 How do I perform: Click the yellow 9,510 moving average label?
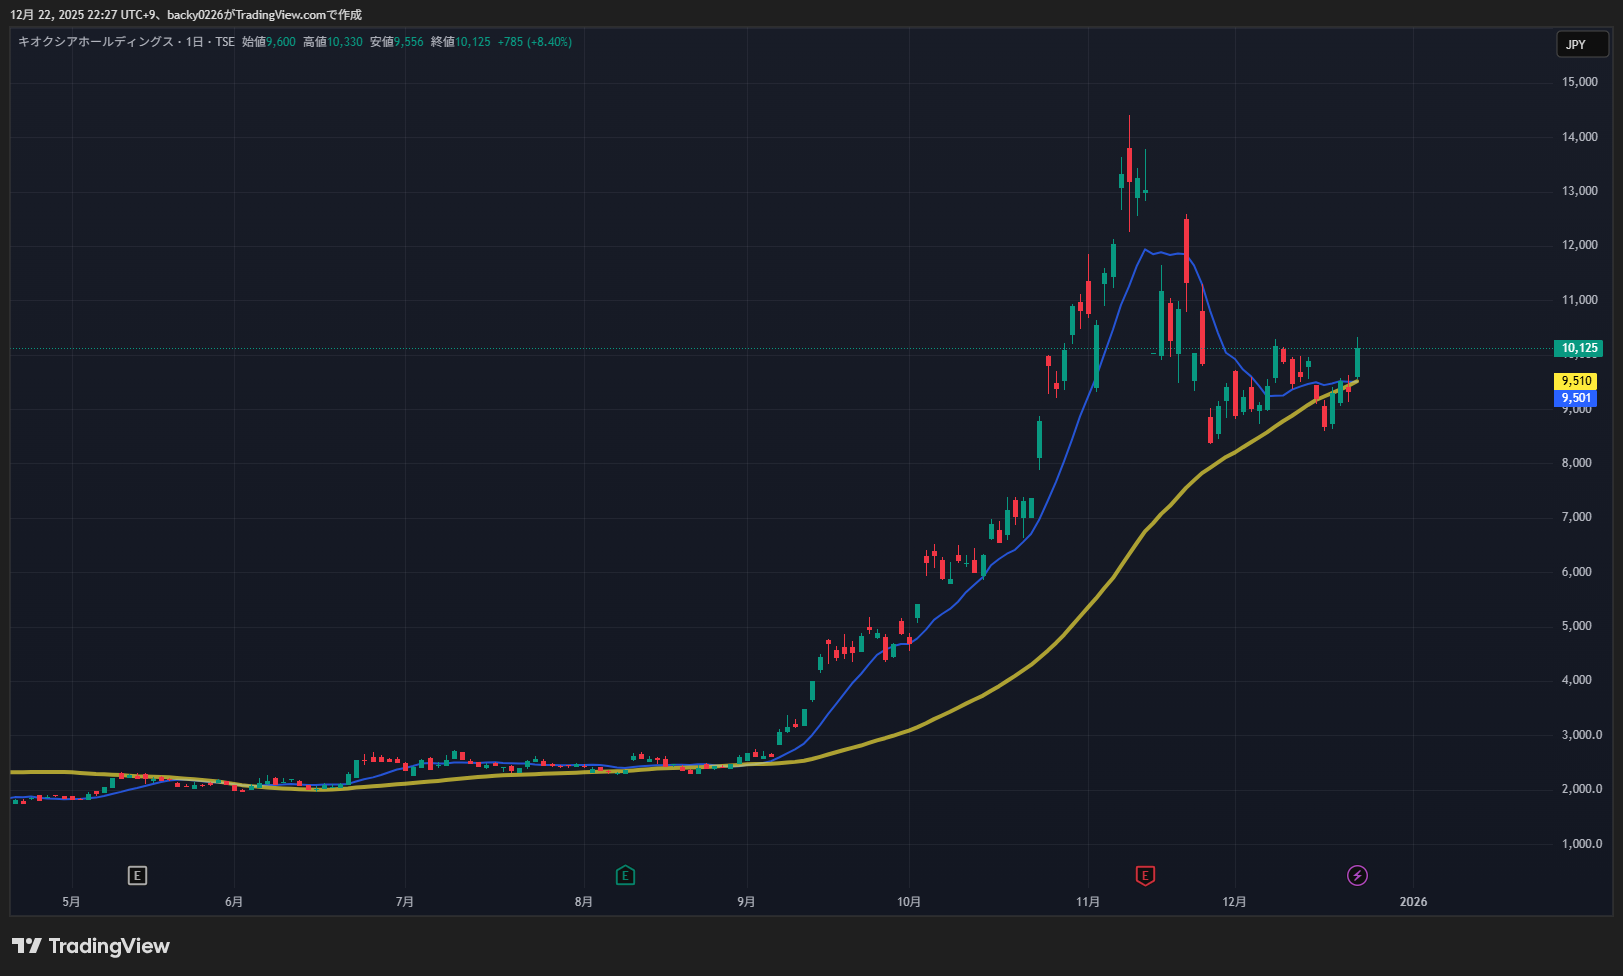pos(1576,381)
